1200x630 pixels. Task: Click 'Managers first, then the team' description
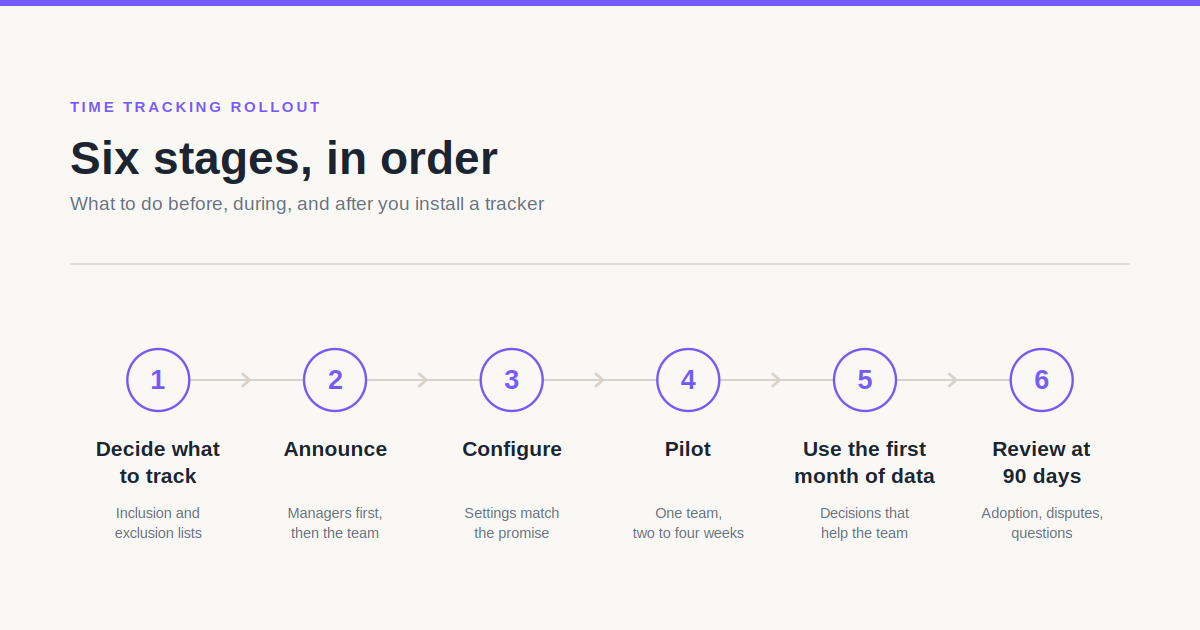pos(335,523)
